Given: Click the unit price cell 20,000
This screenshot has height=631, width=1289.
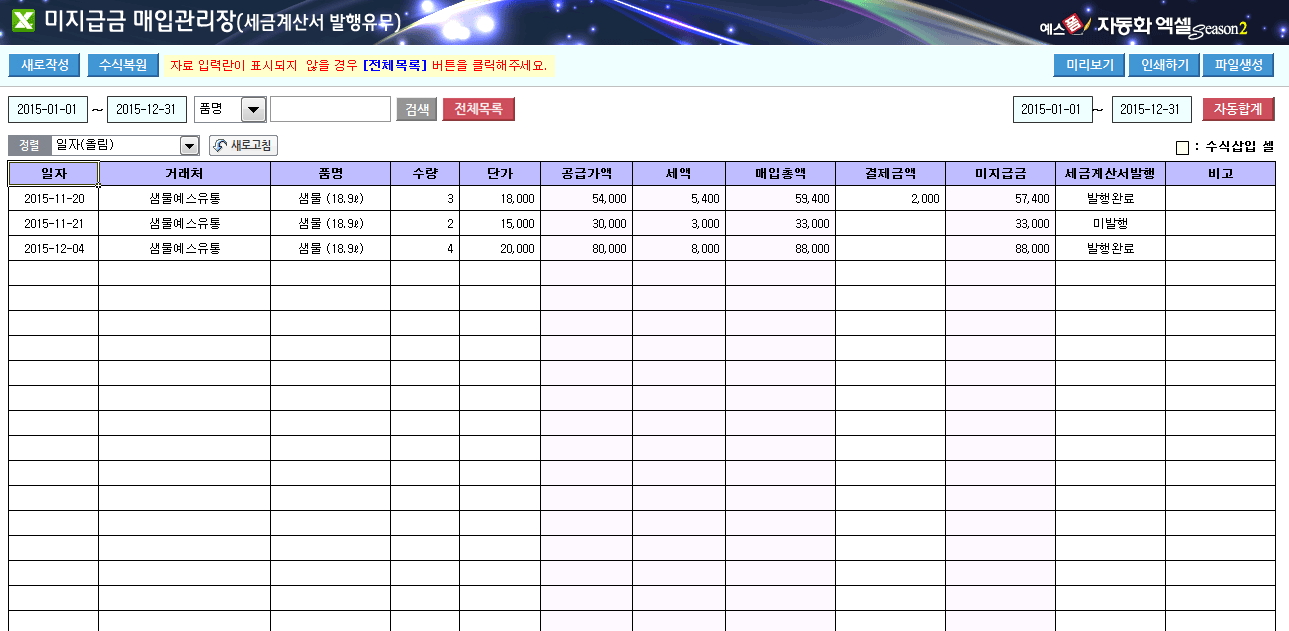Looking at the screenshot, I should [500, 248].
